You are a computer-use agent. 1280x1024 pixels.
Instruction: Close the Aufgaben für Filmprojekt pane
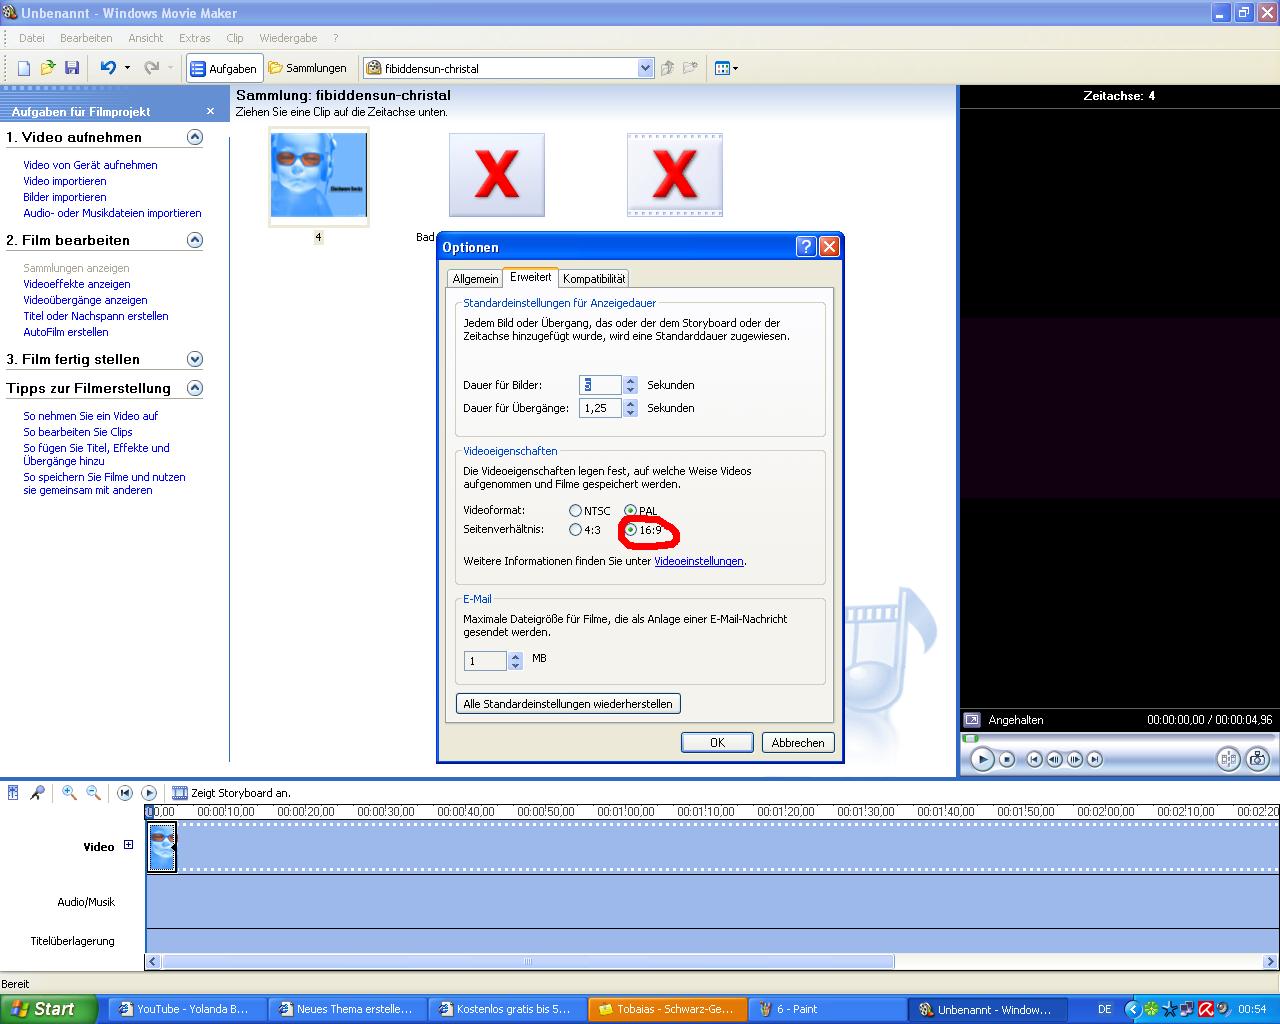210,112
